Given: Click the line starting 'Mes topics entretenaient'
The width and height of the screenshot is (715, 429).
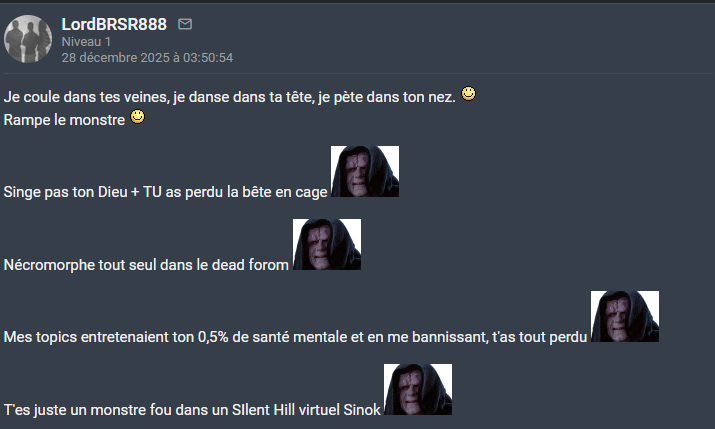Looking at the screenshot, I should pyautogui.click(x=295, y=337).
